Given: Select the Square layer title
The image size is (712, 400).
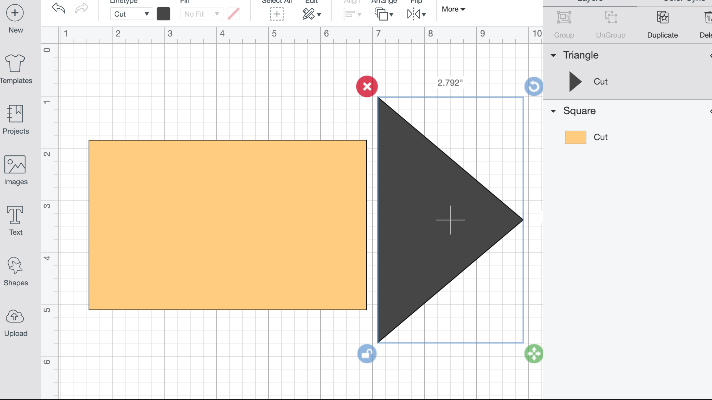Looking at the screenshot, I should pos(579,111).
